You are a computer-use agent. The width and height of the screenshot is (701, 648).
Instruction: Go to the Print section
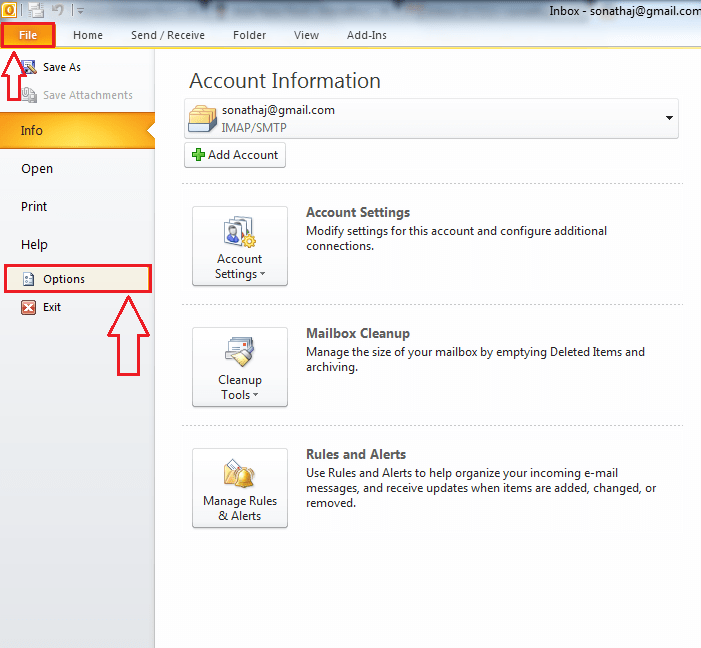pos(34,206)
